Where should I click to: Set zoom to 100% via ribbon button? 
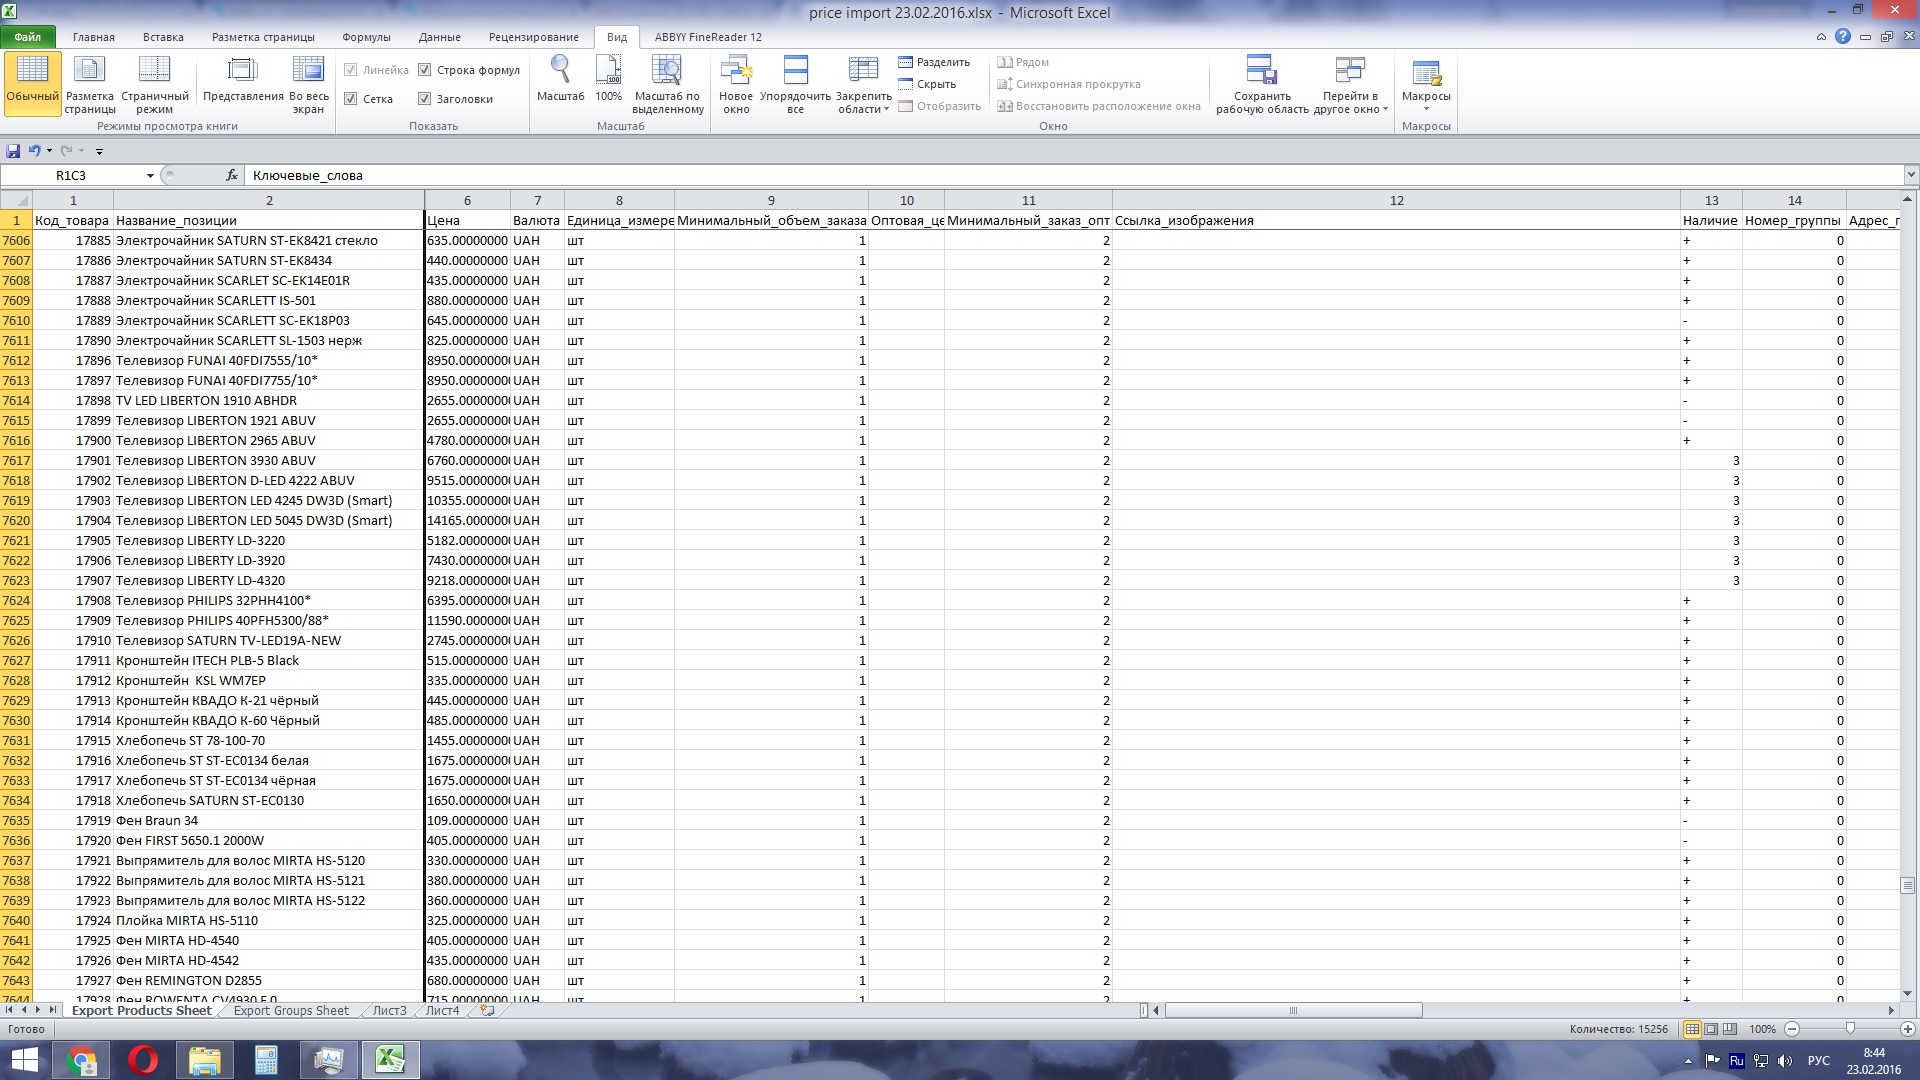[608, 79]
